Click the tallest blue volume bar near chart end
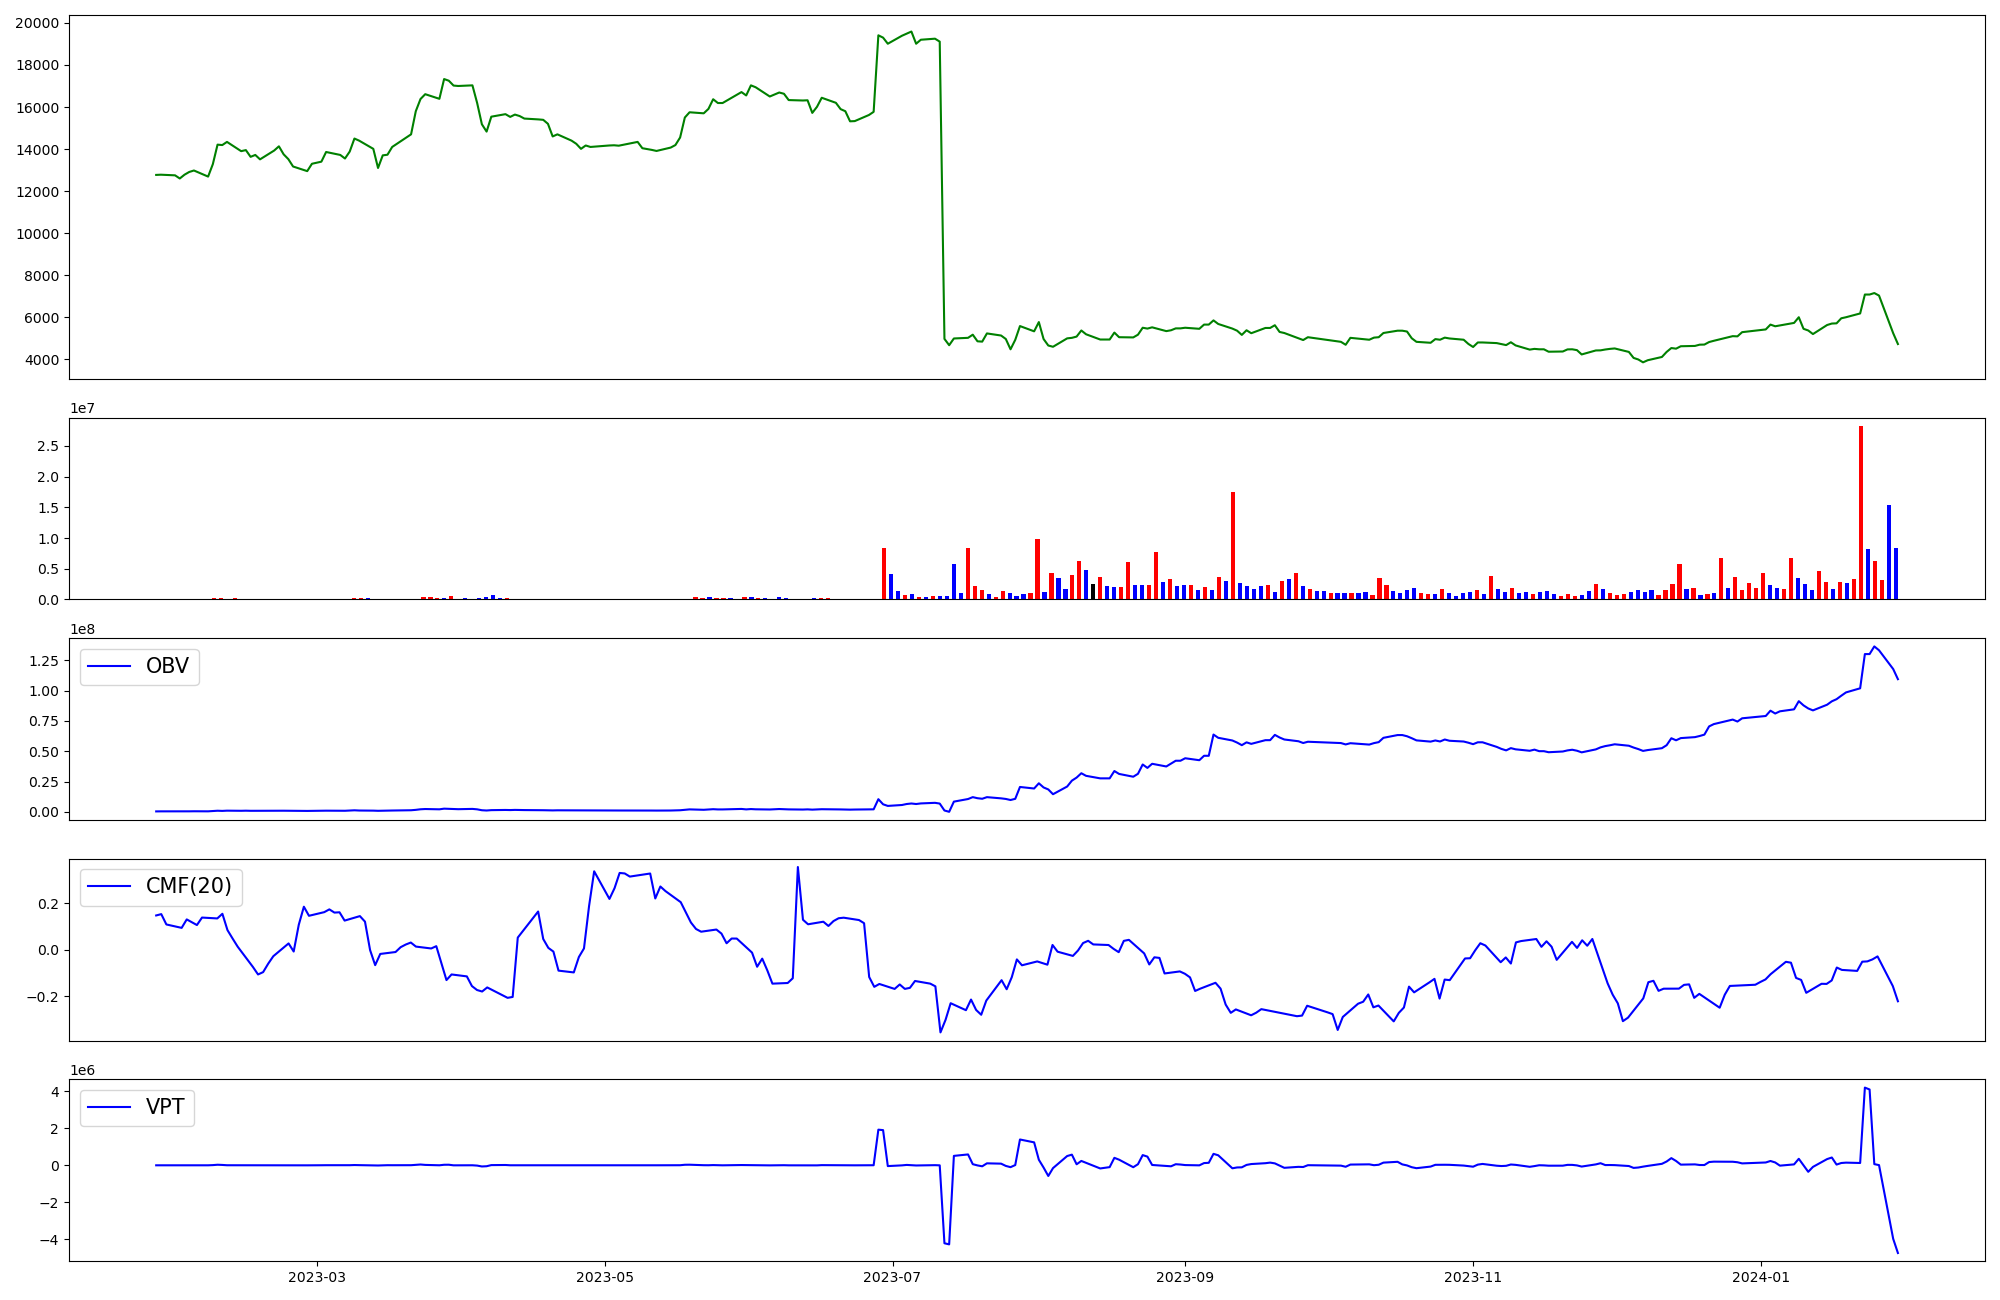The width and height of the screenshot is (2000, 1300). pos(1889,552)
